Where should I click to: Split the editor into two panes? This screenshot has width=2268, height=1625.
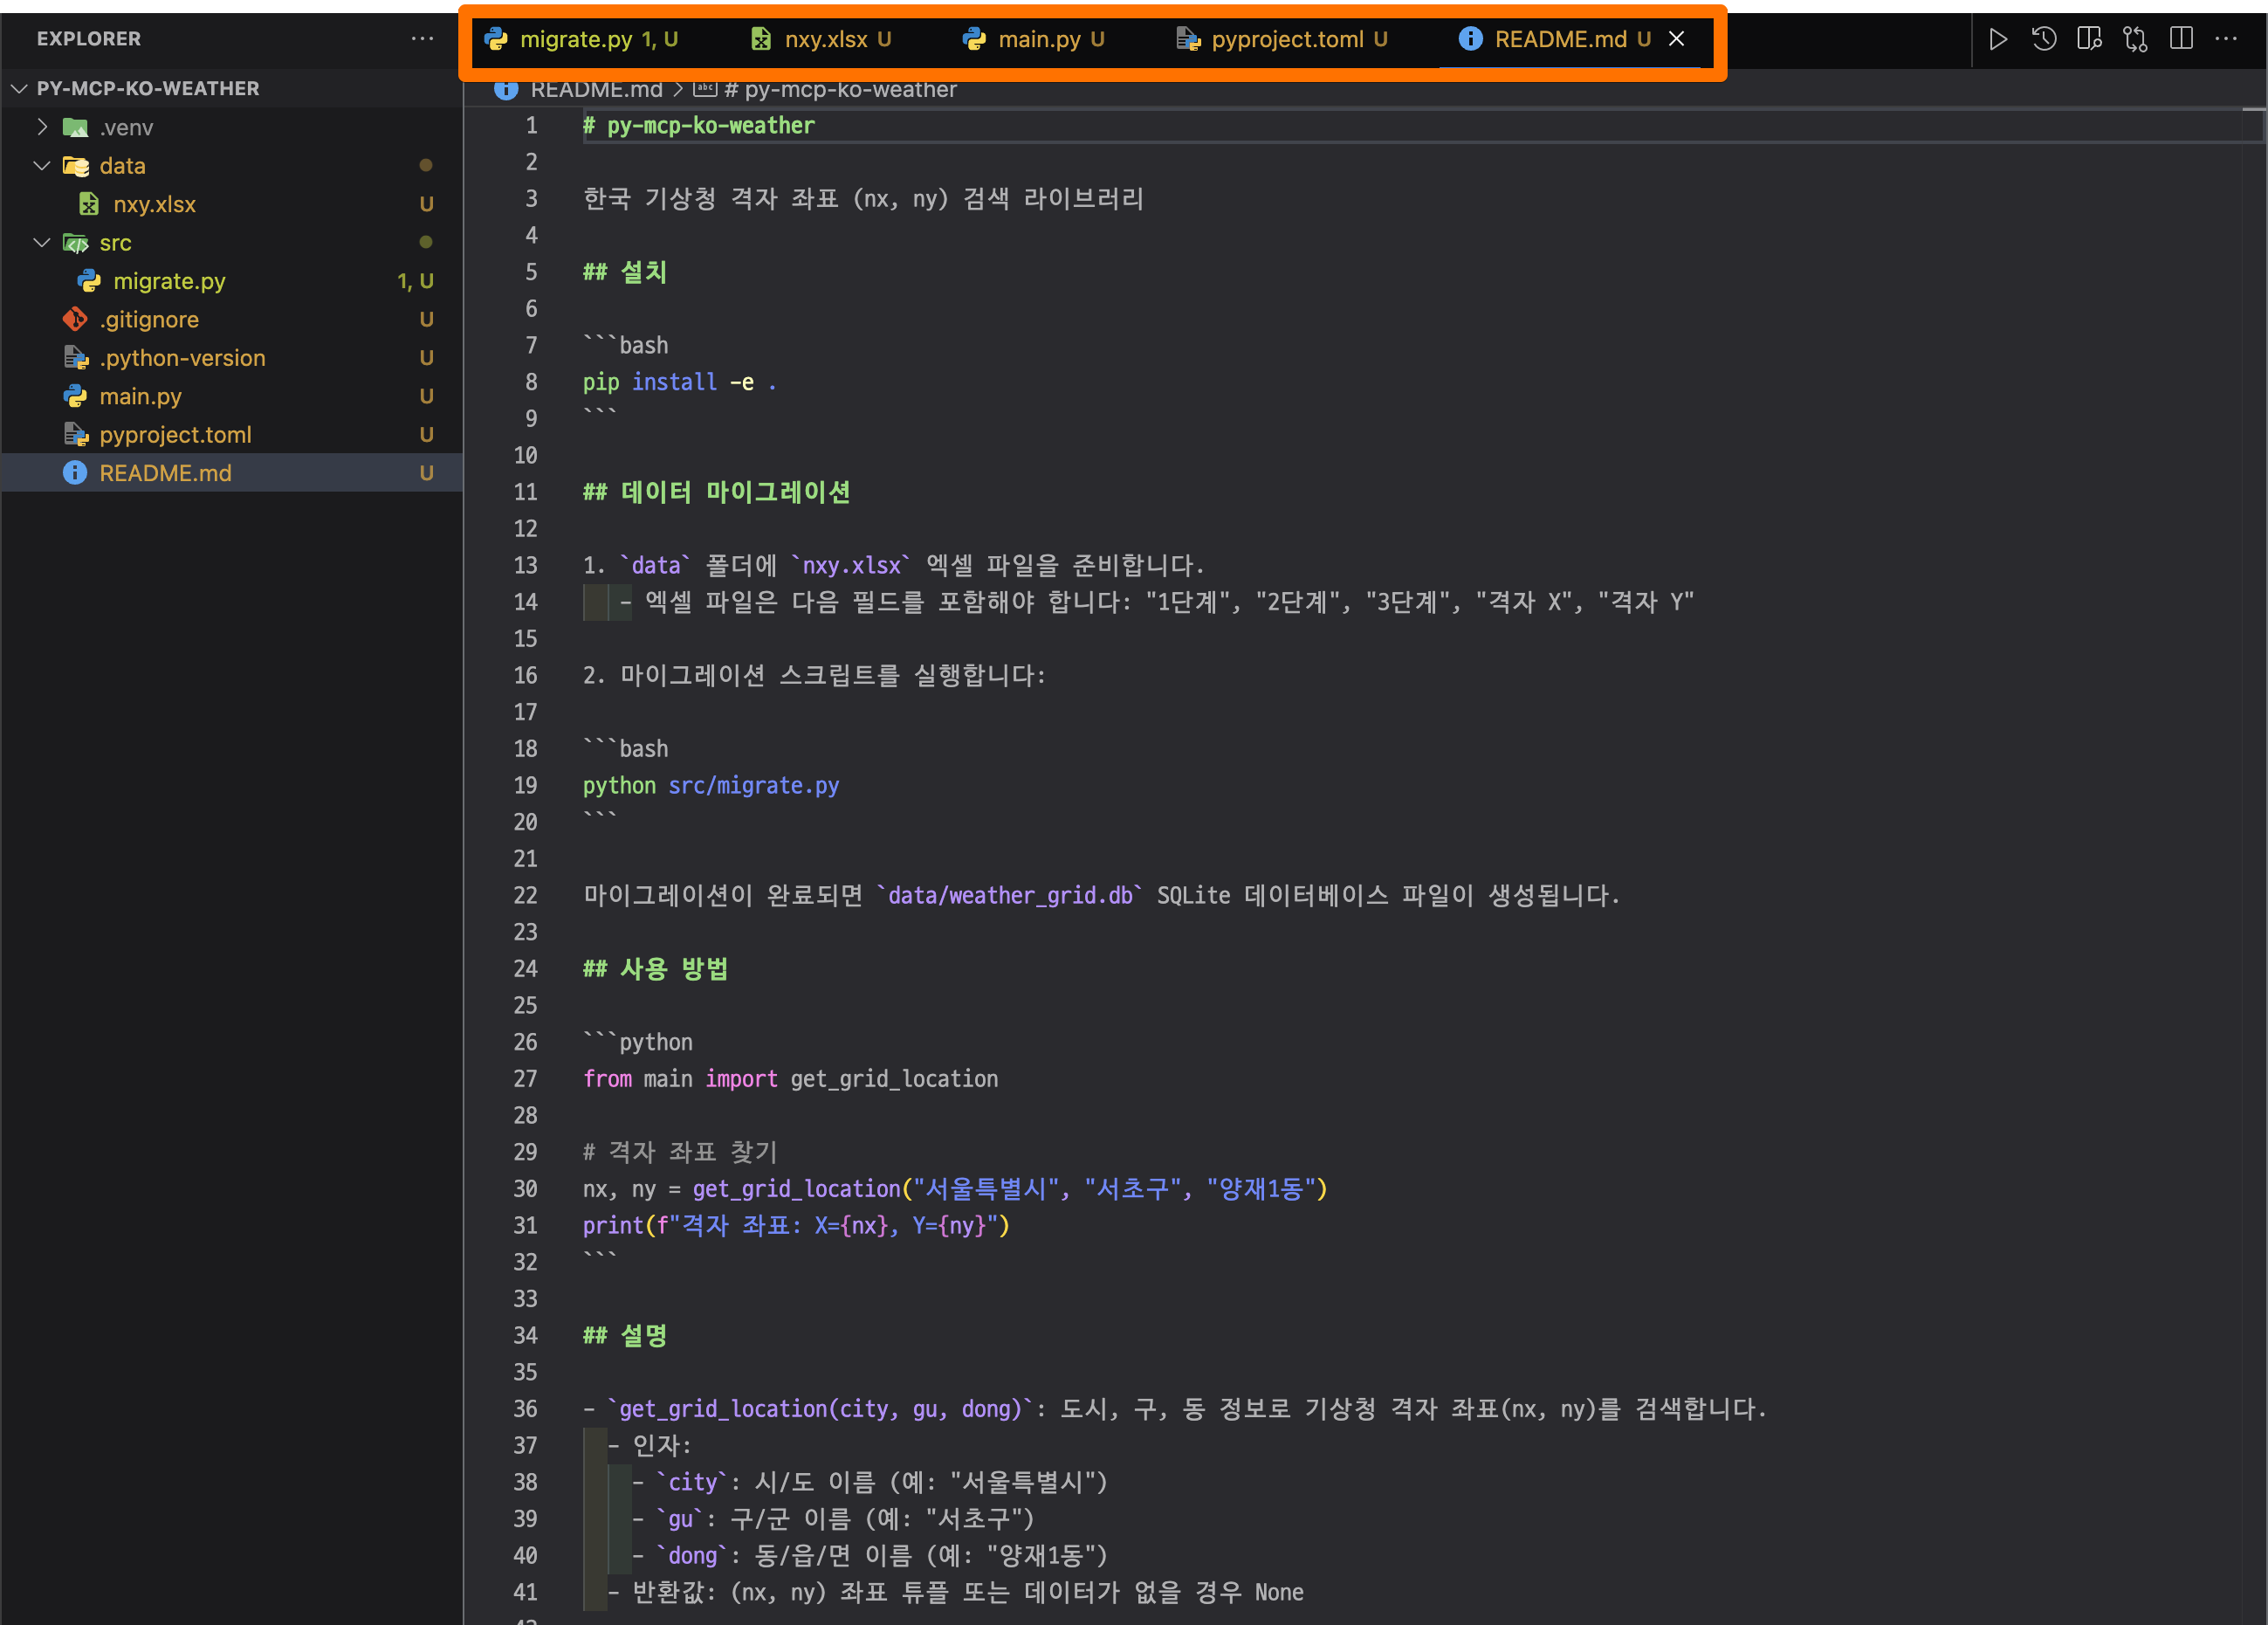pyautogui.click(x=2180, y=39)
